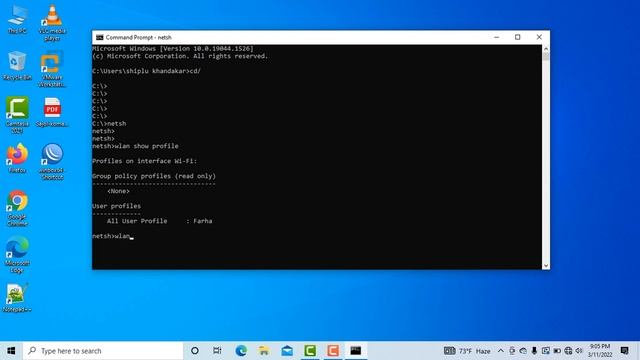Click scrollbar up arrow in Command Prompt
The image size is (640, 360).
point(546,49)
